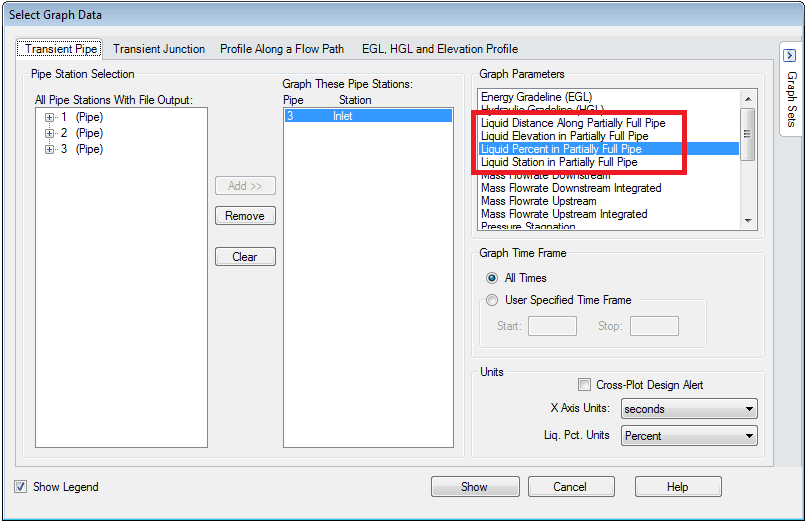Open Profile Along a Flow Path tab
This screenshot has width=806, height=523.
pos(282,49)
